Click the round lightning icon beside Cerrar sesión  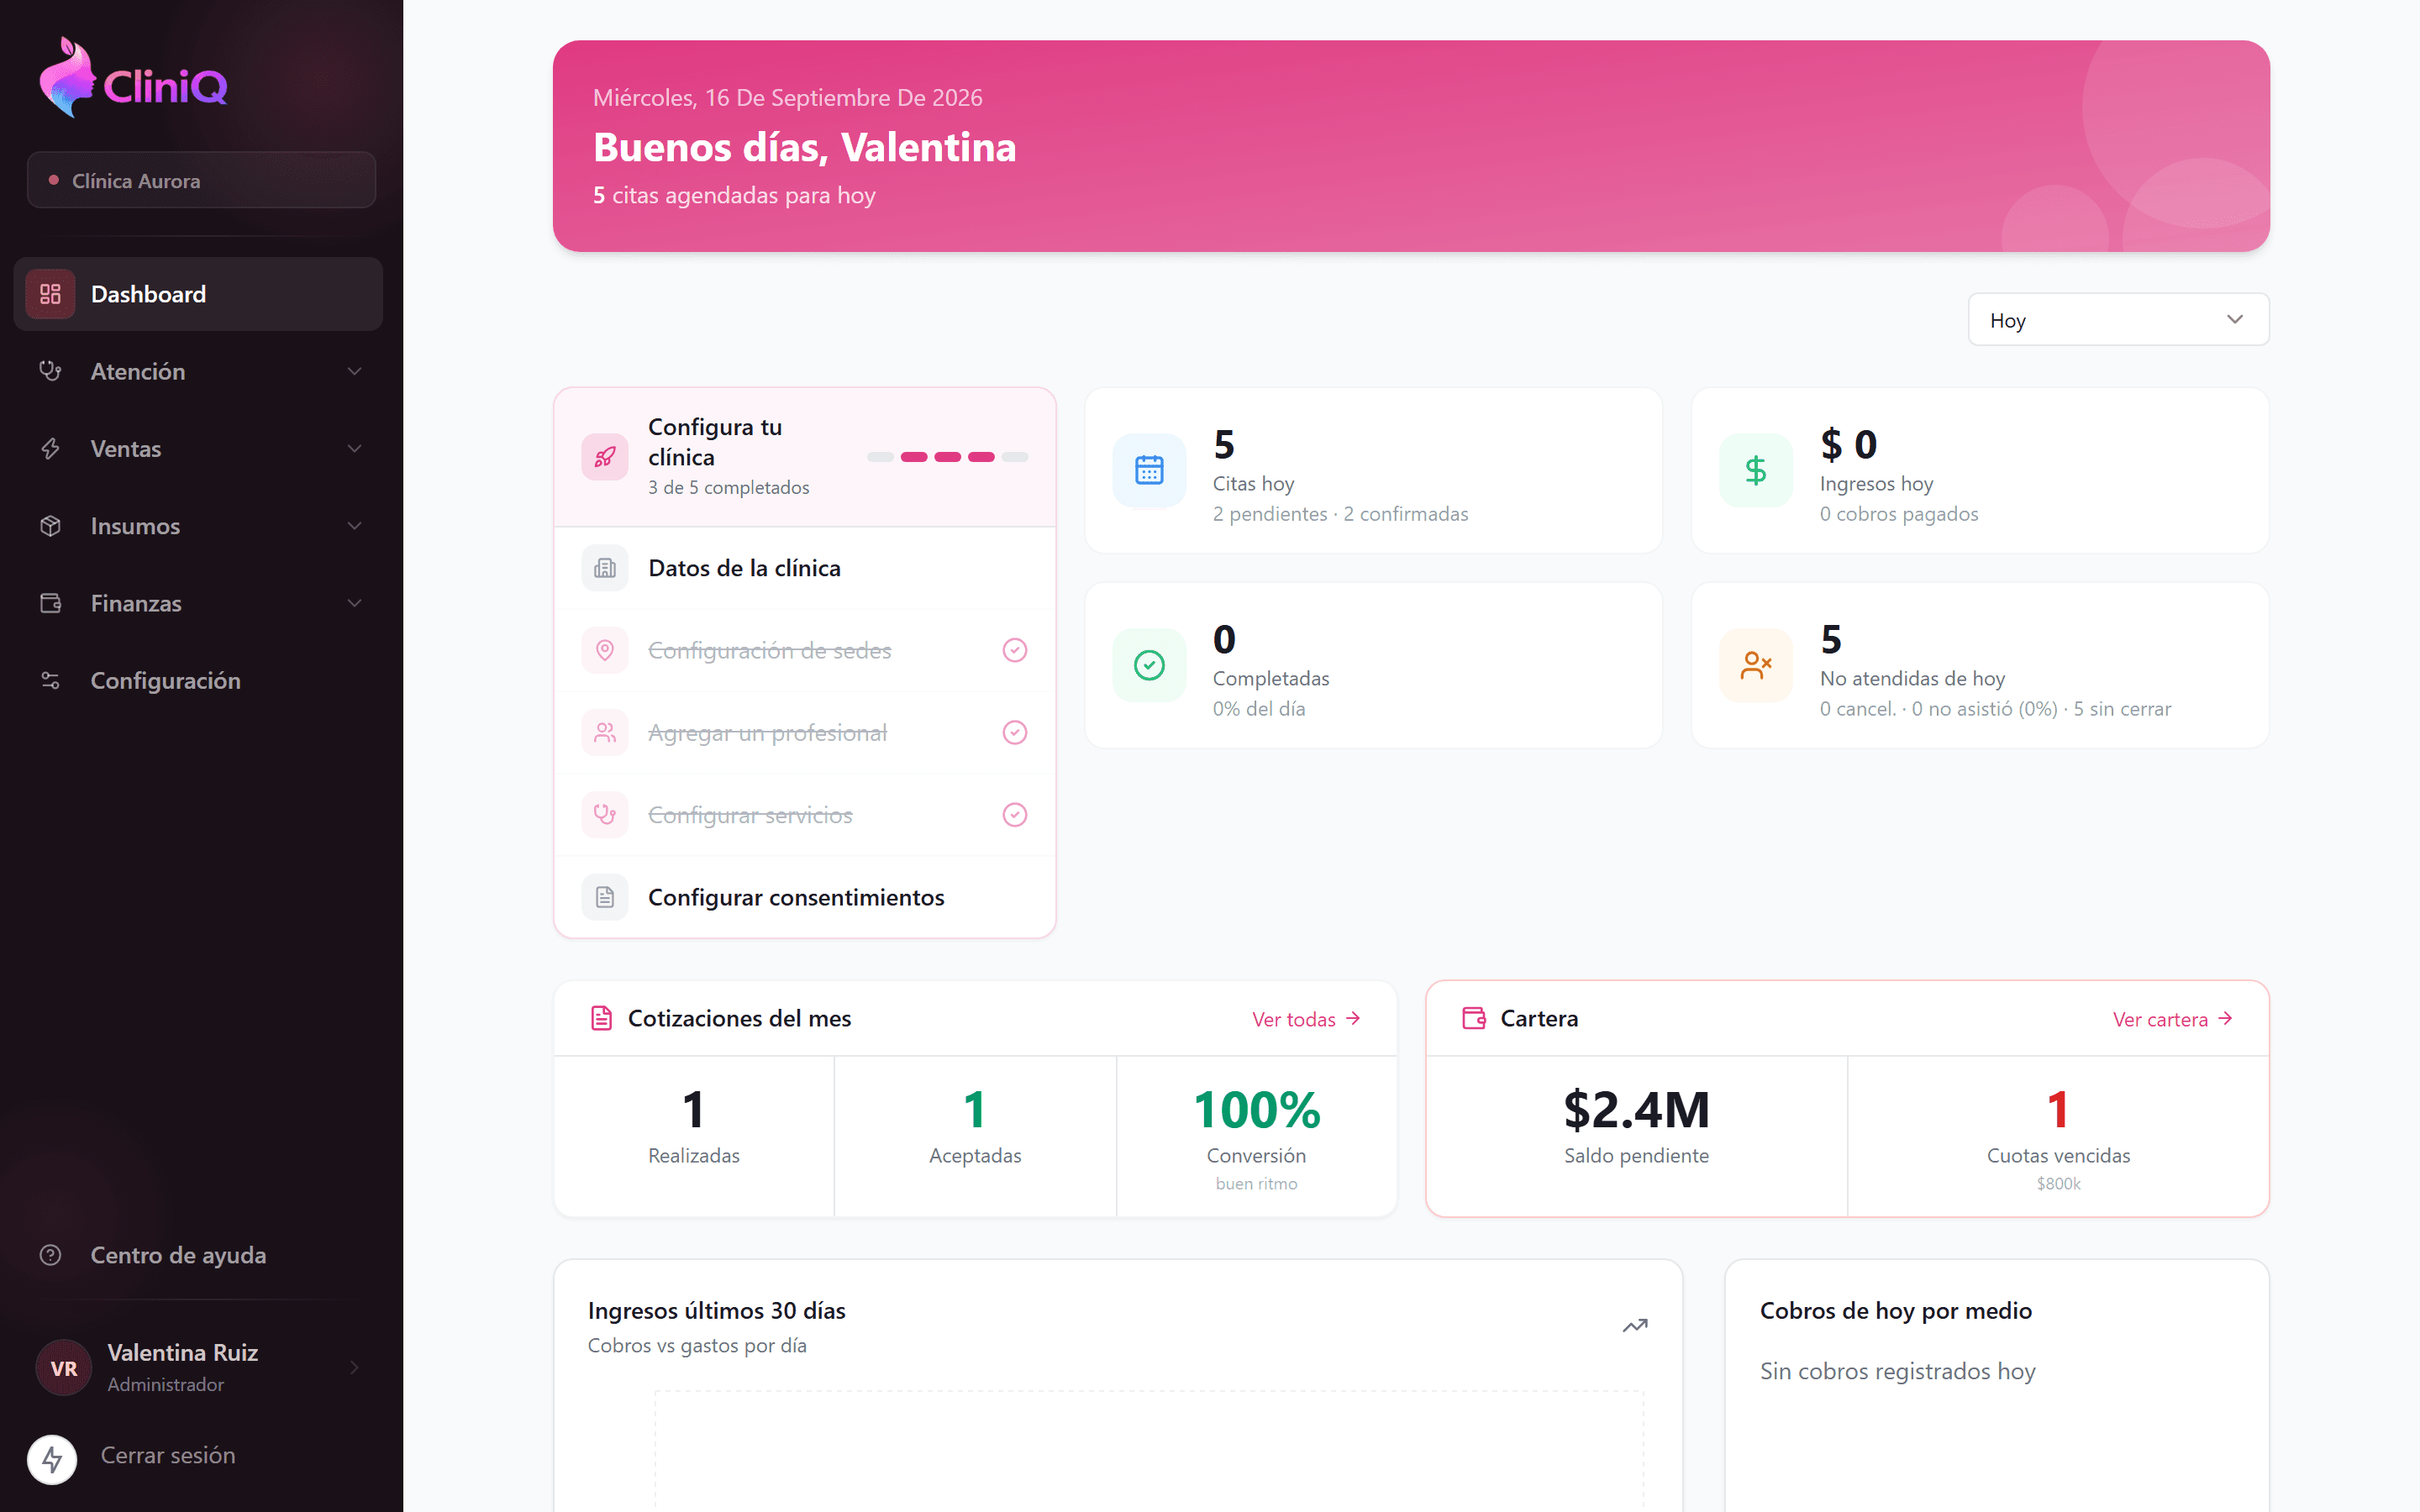(52, 1460)
